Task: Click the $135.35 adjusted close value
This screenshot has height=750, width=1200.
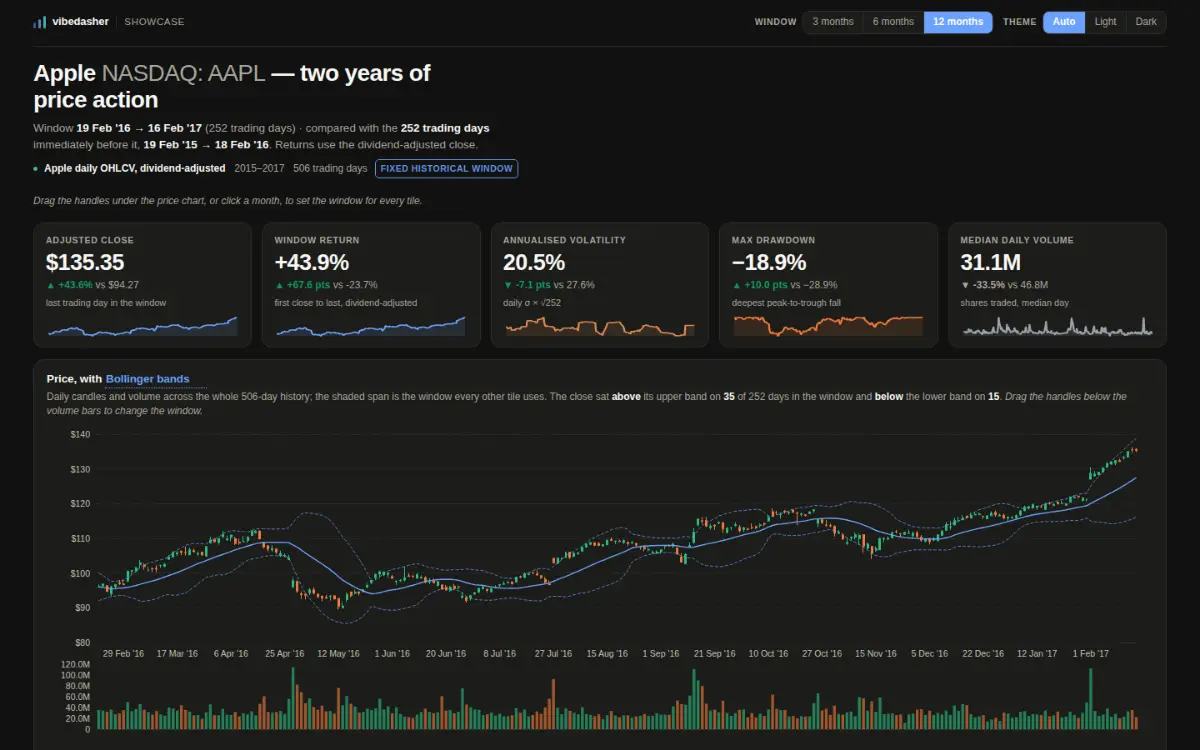Action: [85, 263]
